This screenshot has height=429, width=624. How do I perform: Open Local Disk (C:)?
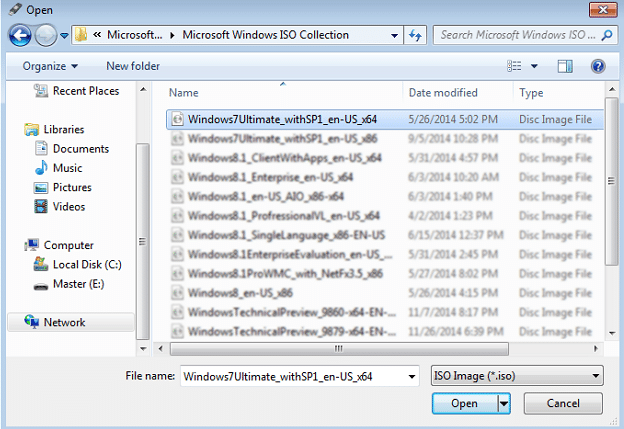(x=78, y=265)
